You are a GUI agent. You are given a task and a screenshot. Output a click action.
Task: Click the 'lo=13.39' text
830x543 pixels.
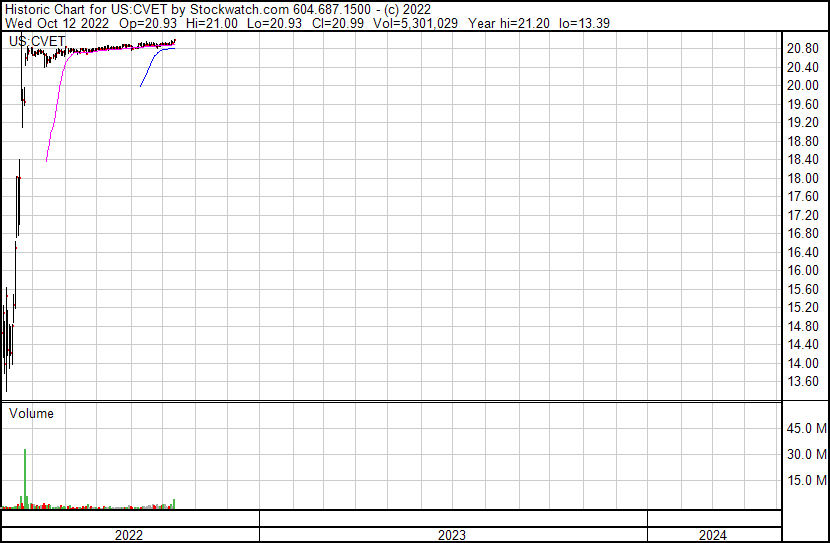click(584, 23)
